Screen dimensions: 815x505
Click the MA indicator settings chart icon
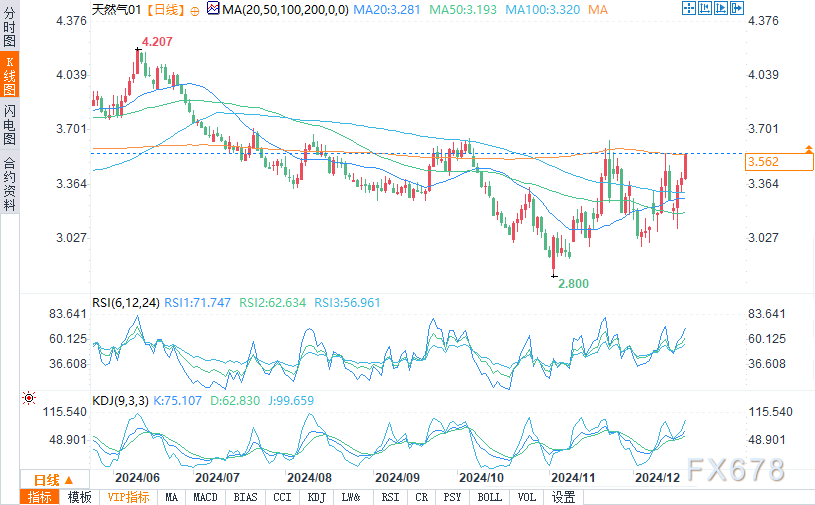click(213, 8)
